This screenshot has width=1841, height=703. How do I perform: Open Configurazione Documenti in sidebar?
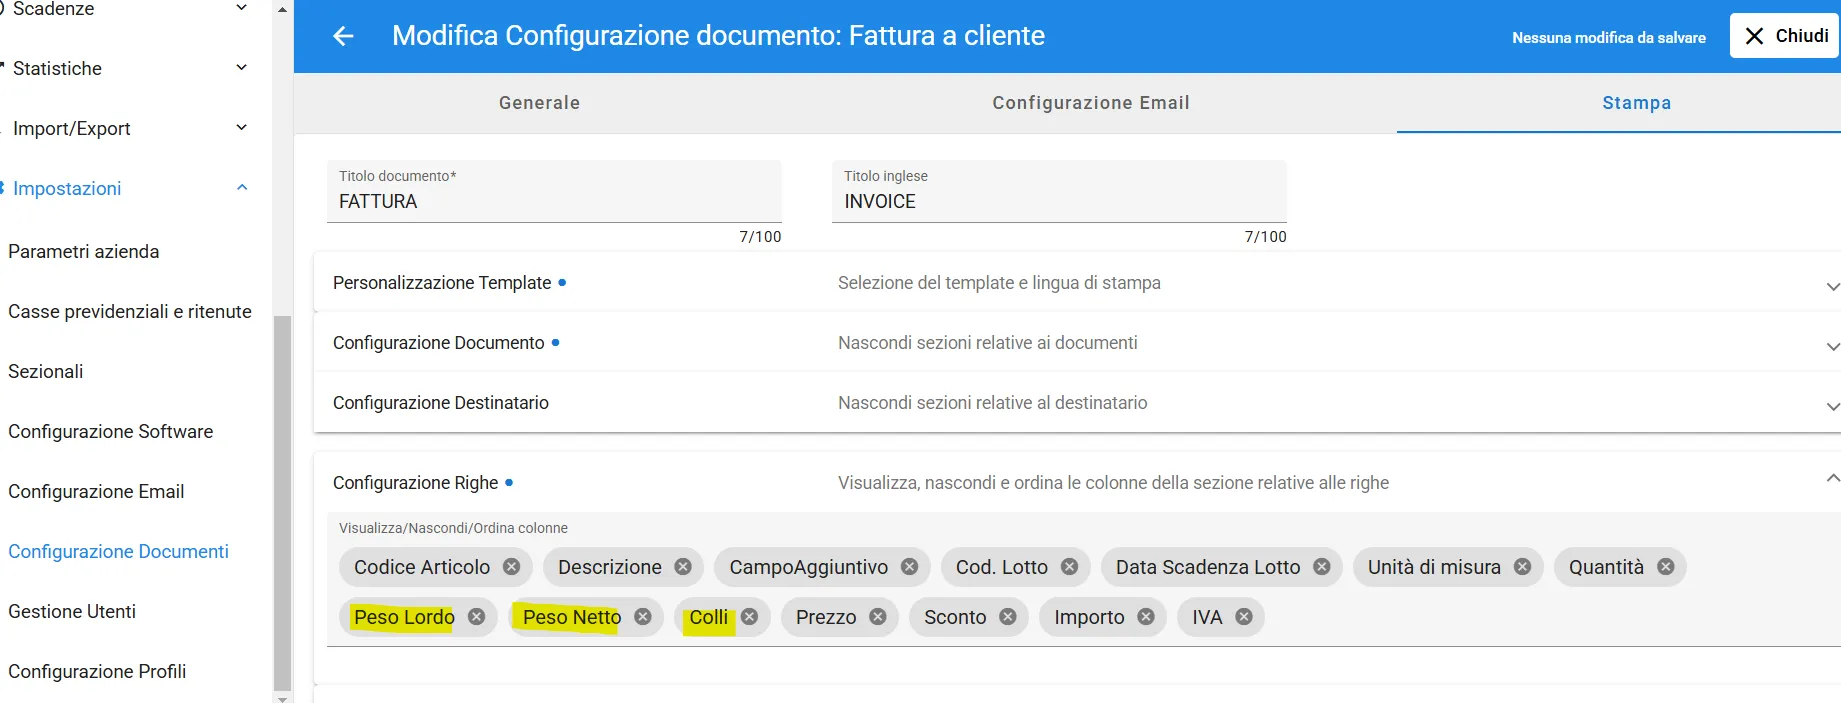(118, 551)
